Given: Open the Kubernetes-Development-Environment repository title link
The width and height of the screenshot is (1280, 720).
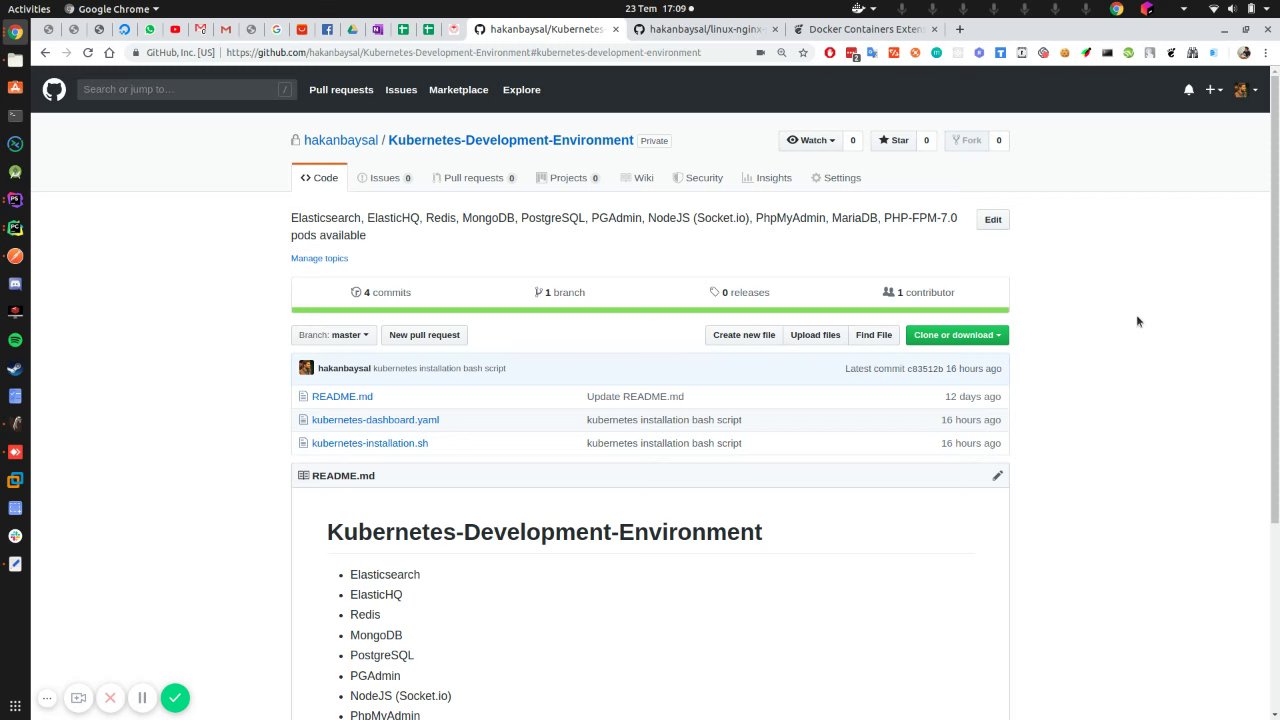Looking at the screenshot, I should [x=511, y=140].
